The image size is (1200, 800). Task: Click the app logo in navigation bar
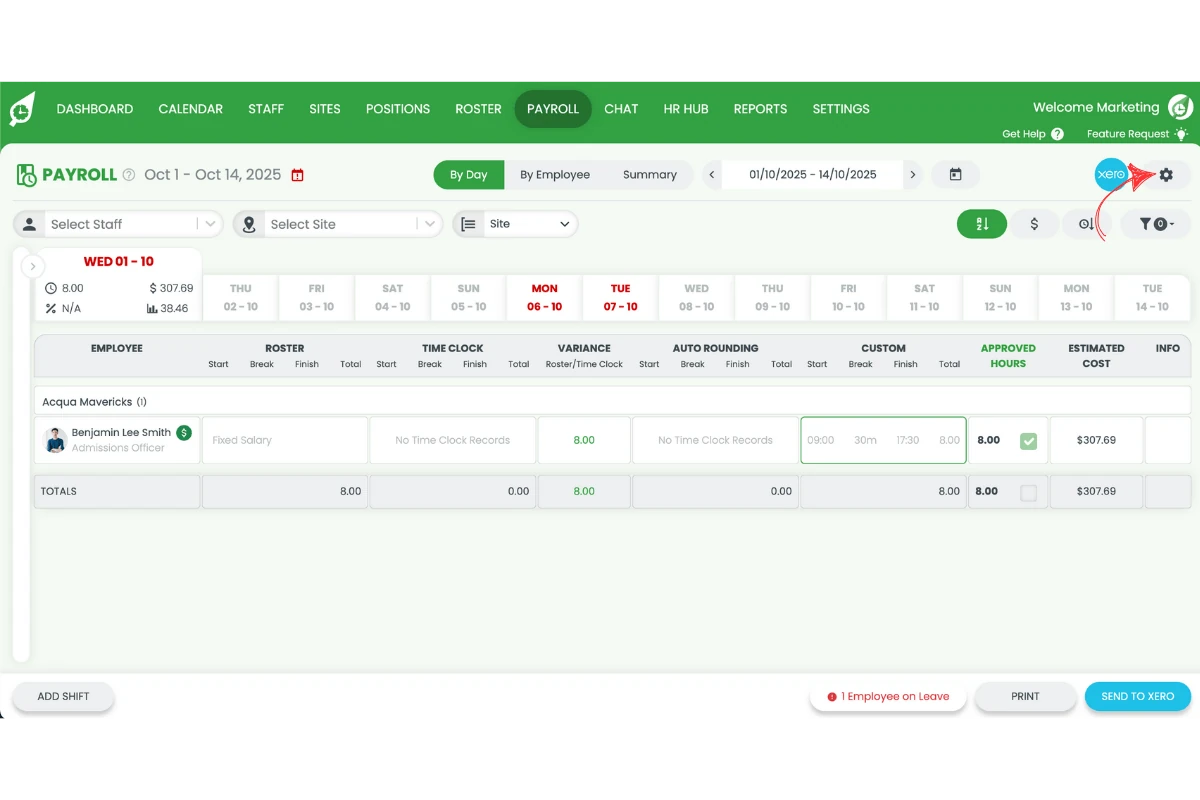point(22,108)
